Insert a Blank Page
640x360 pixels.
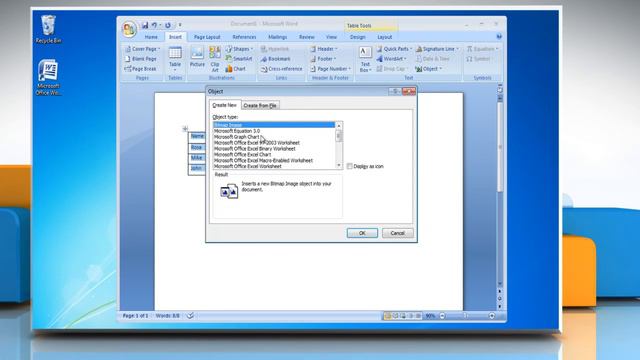point(140,59)
